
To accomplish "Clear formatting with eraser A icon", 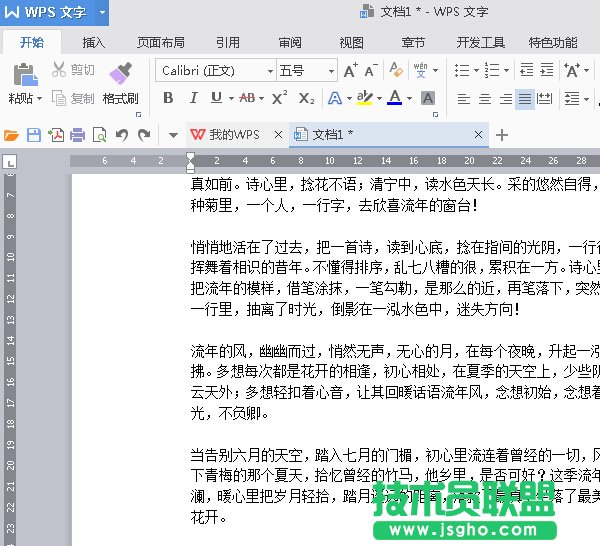I will click(396, 70).
